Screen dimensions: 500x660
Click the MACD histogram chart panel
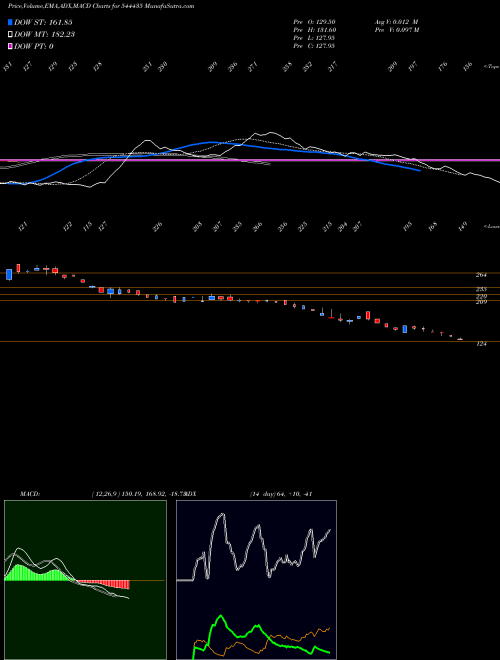85,580
